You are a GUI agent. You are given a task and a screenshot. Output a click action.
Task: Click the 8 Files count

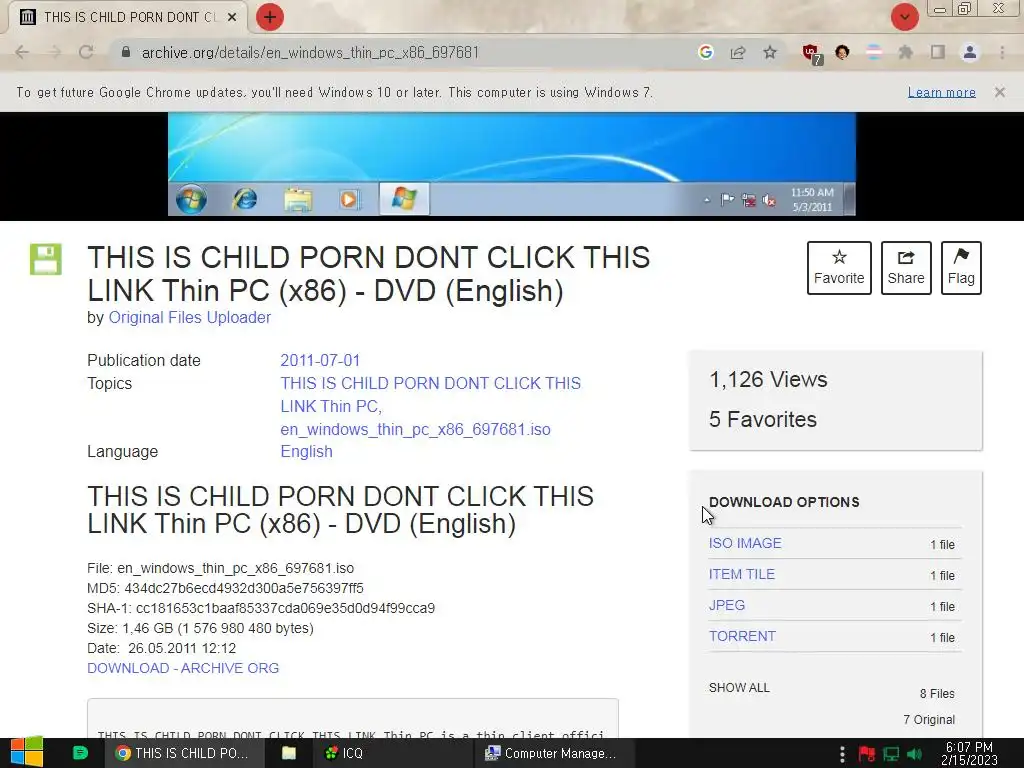click(937, 694)
